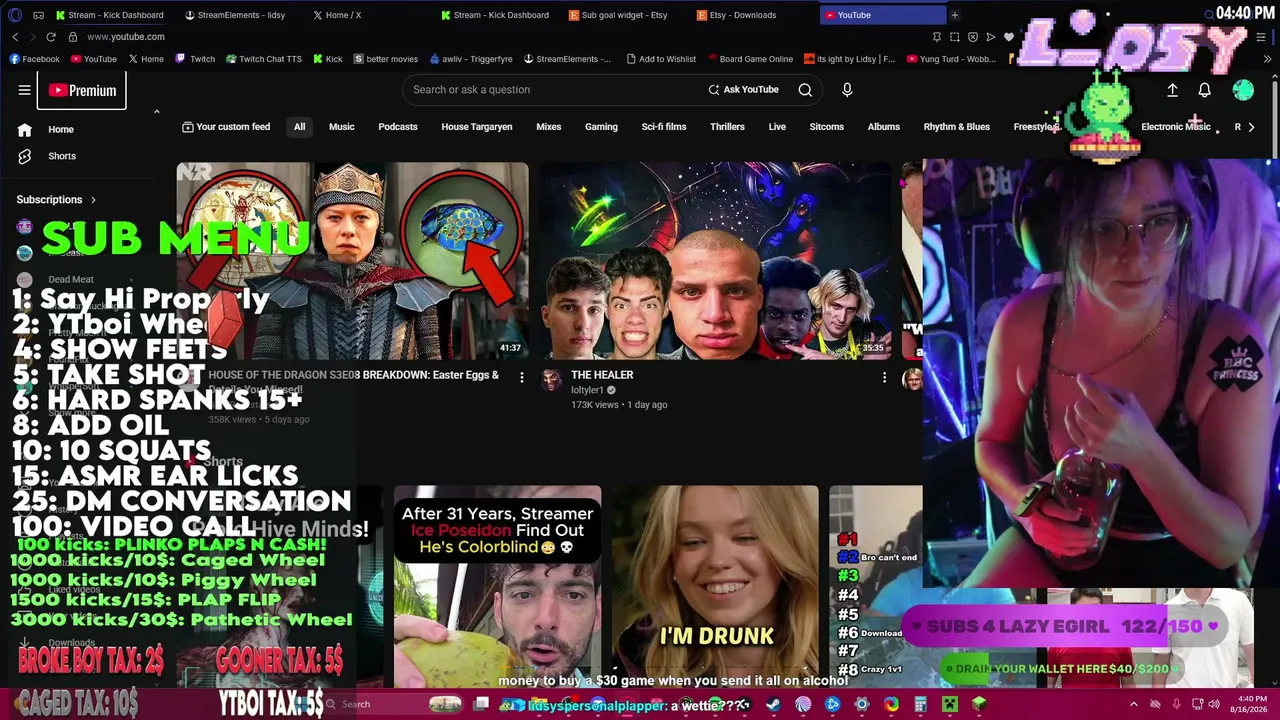This screenshot has width=1280, height=720.
Task: Open THE HEALER video title
Action: pyautogui.click(x=602, y=375)
